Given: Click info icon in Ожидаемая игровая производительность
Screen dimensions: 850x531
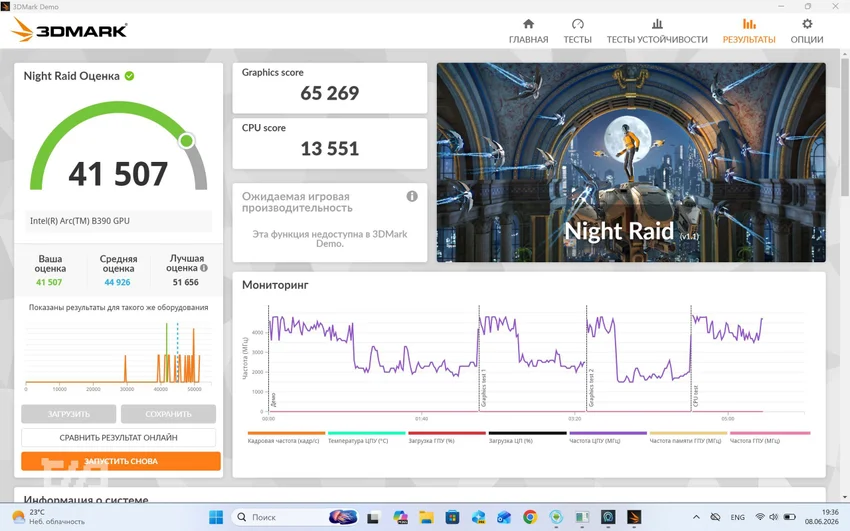Looking at the screenshot, I should [412, 196].
